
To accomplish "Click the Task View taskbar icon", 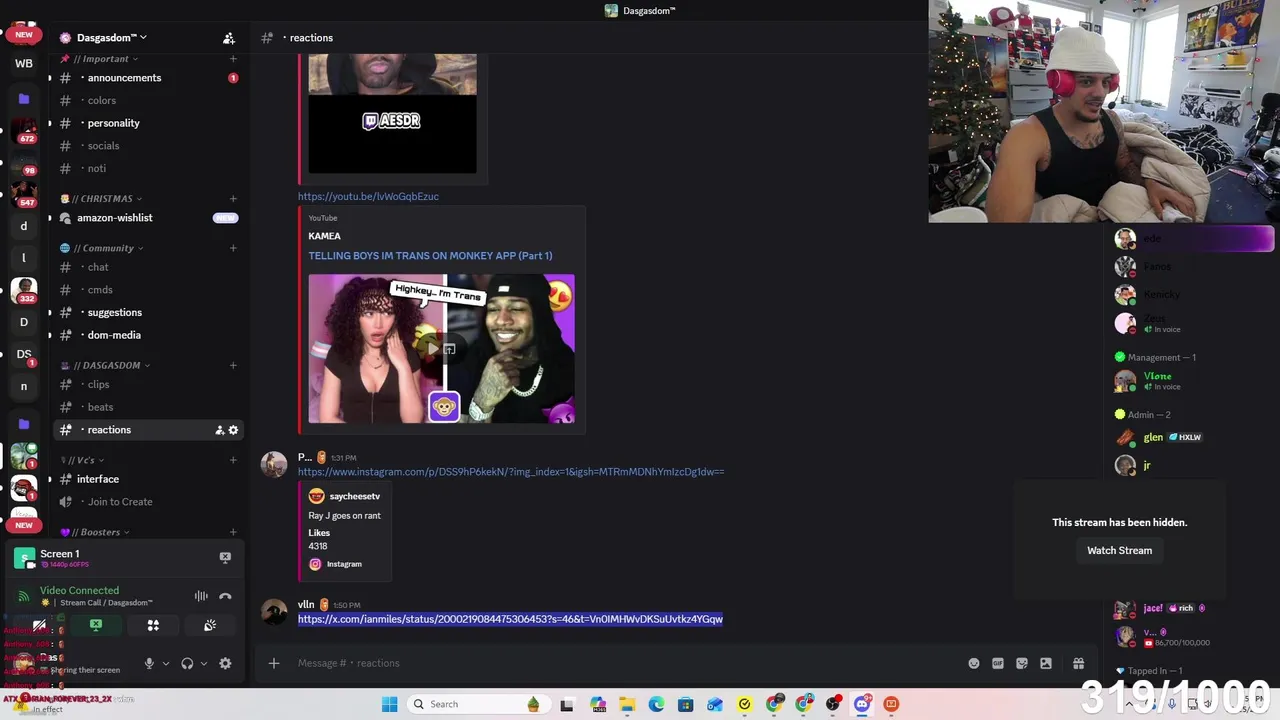I will (x=567, y=704).
